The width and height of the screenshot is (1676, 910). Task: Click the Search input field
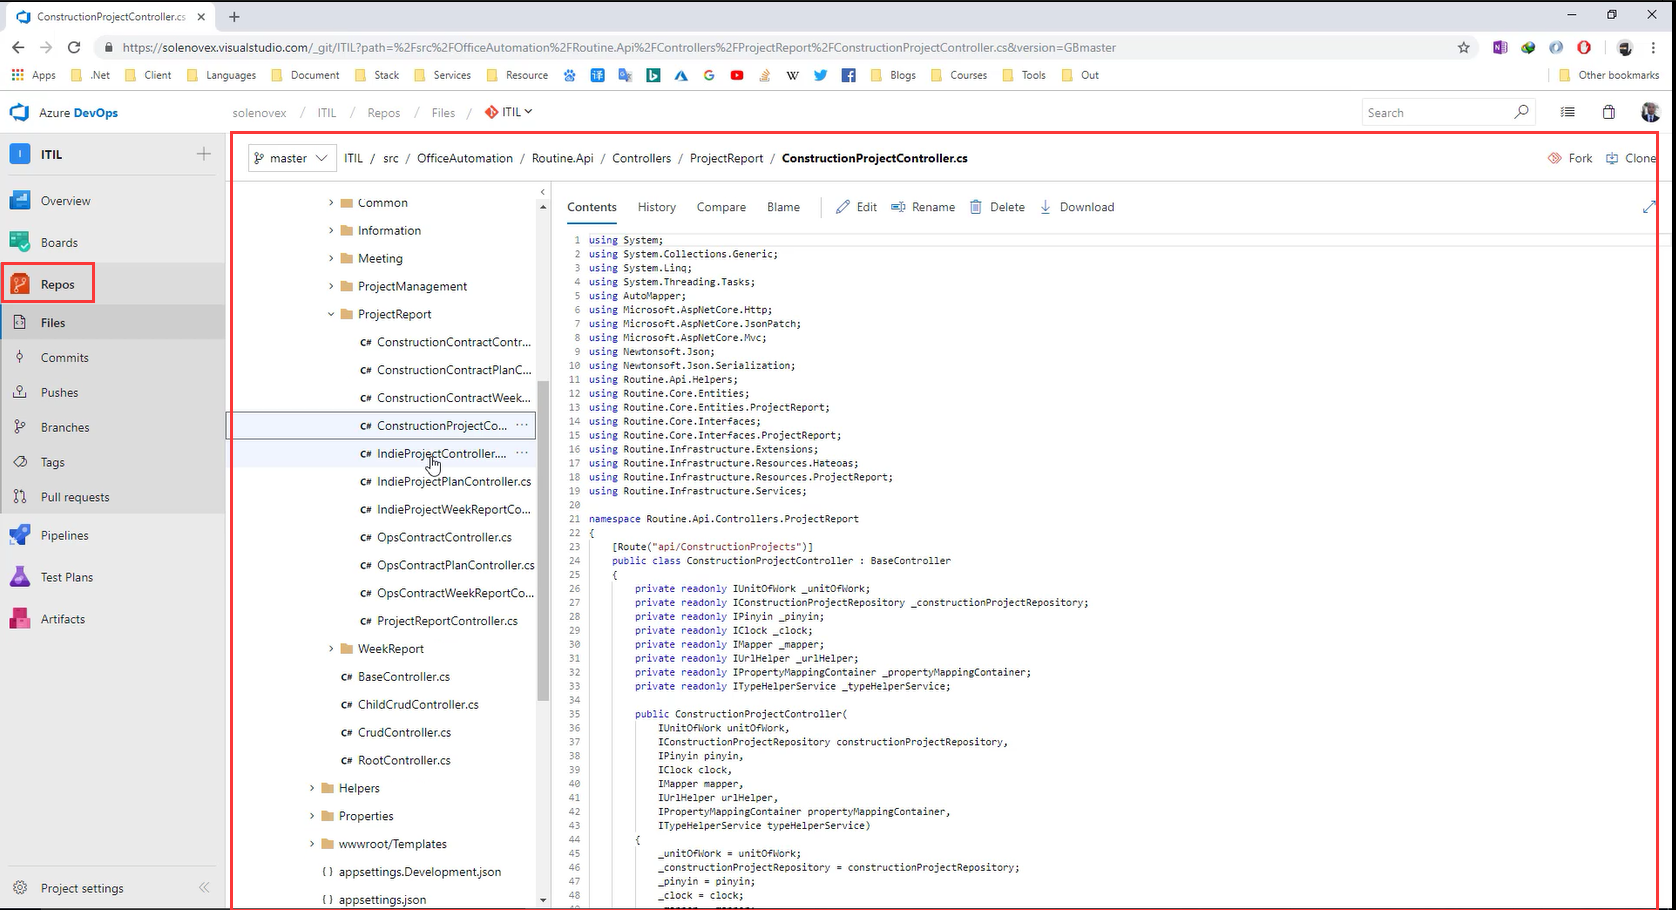point(1437,113)
